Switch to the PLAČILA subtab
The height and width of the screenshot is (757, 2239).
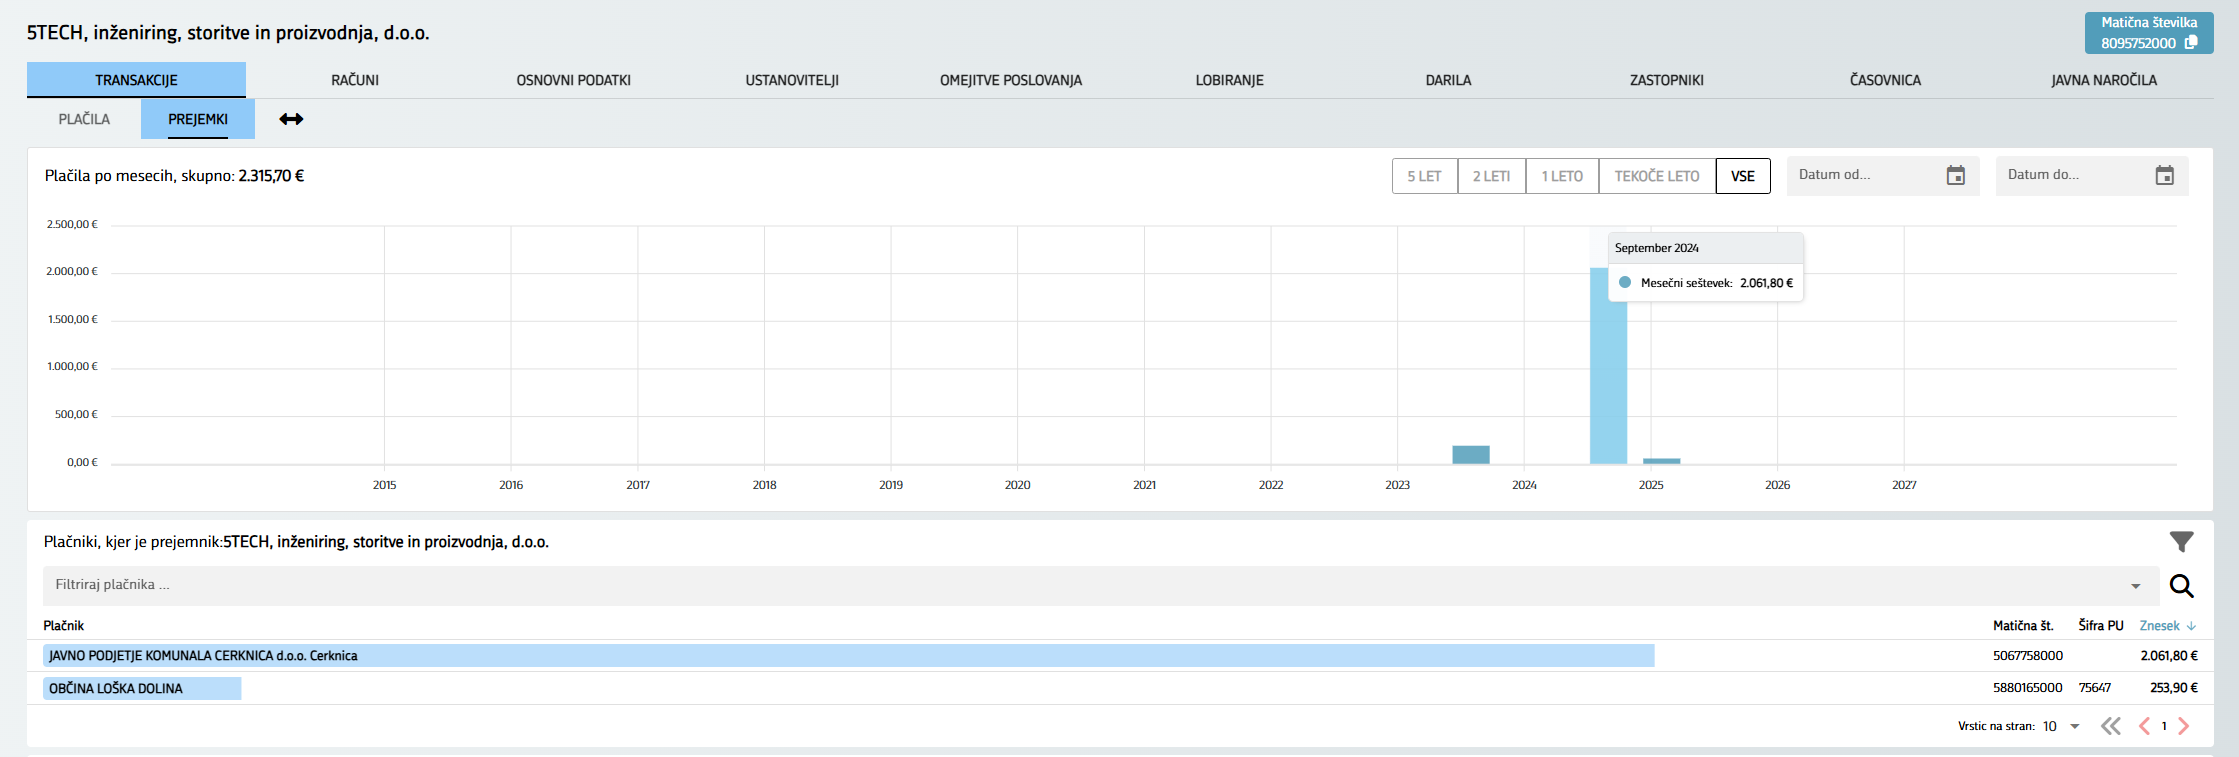point(84,119)
